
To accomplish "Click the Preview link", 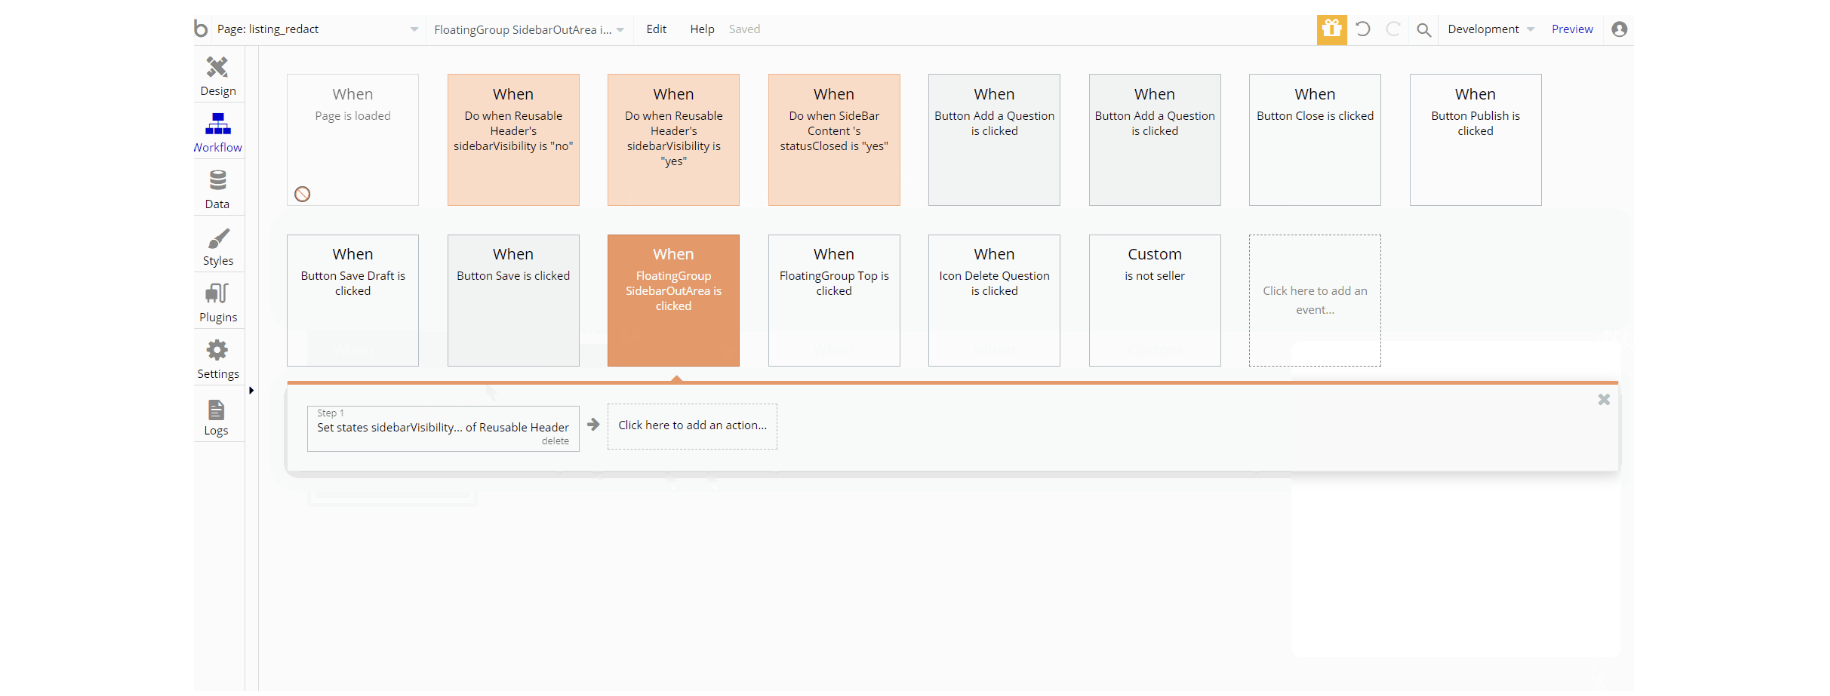I will coord(1572,29).
